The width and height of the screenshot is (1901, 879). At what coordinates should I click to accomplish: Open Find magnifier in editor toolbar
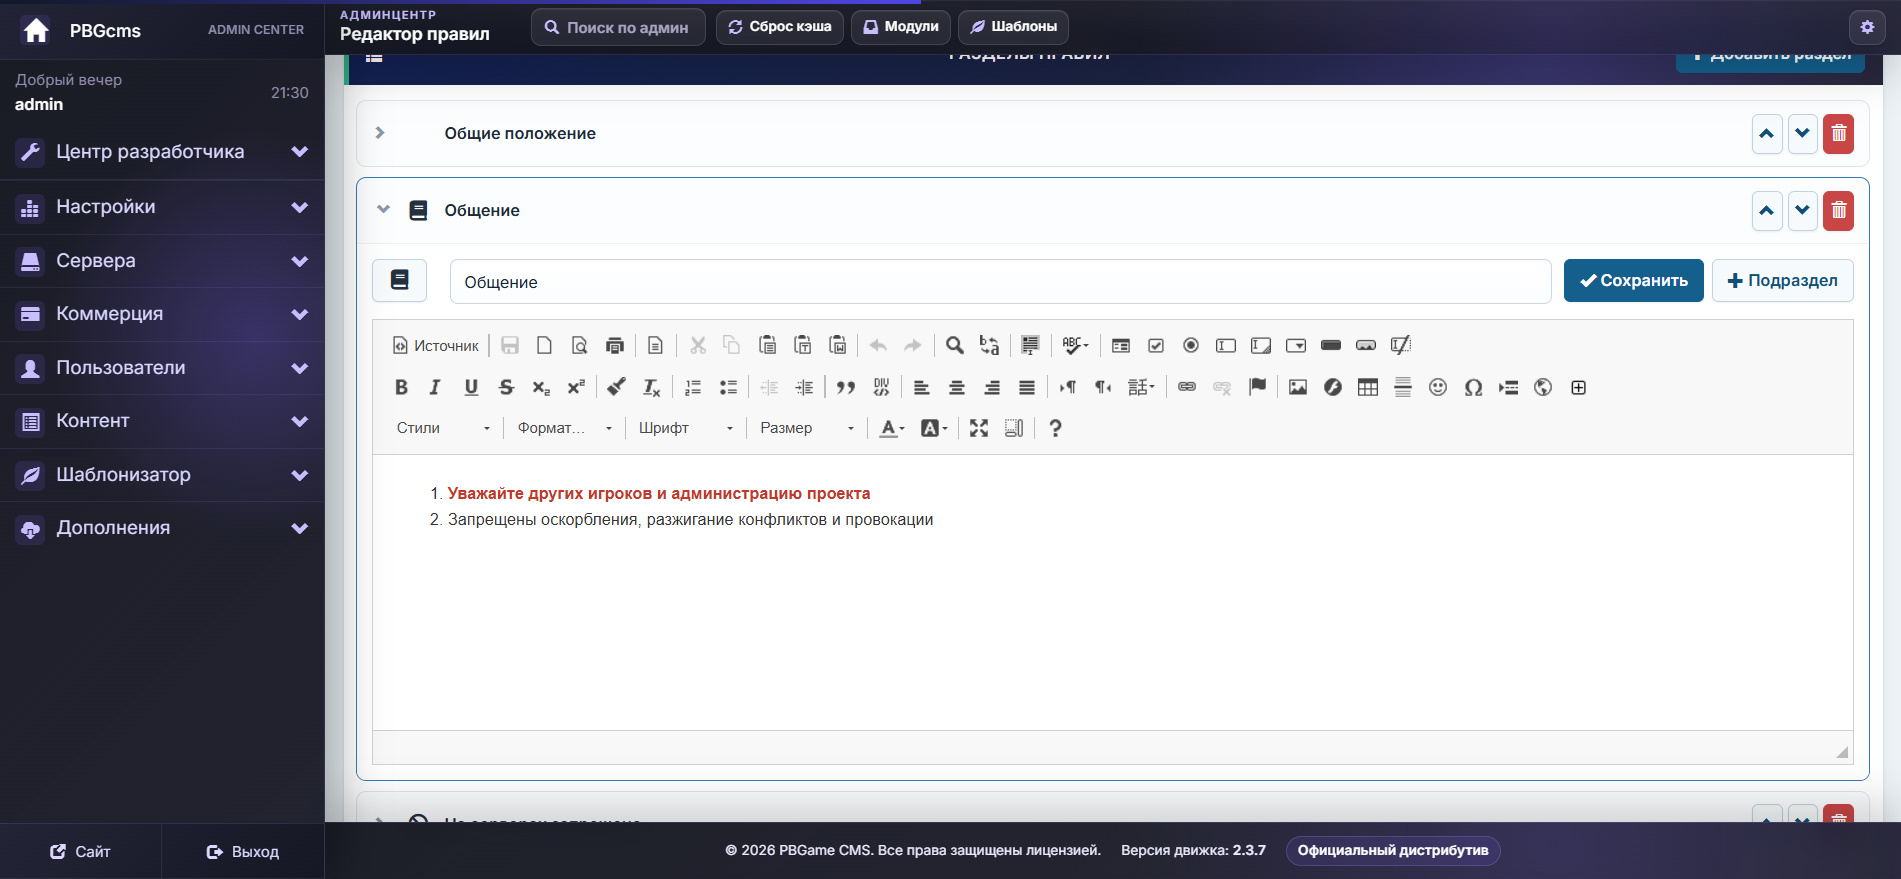point(955,346)
